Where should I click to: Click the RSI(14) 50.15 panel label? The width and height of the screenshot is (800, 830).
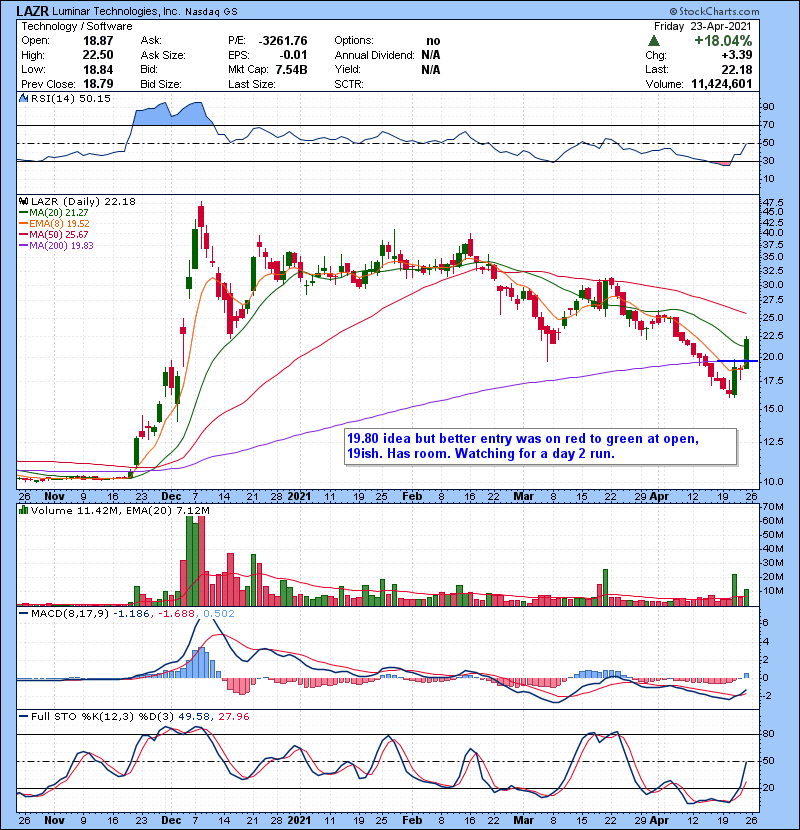(71, 98)
